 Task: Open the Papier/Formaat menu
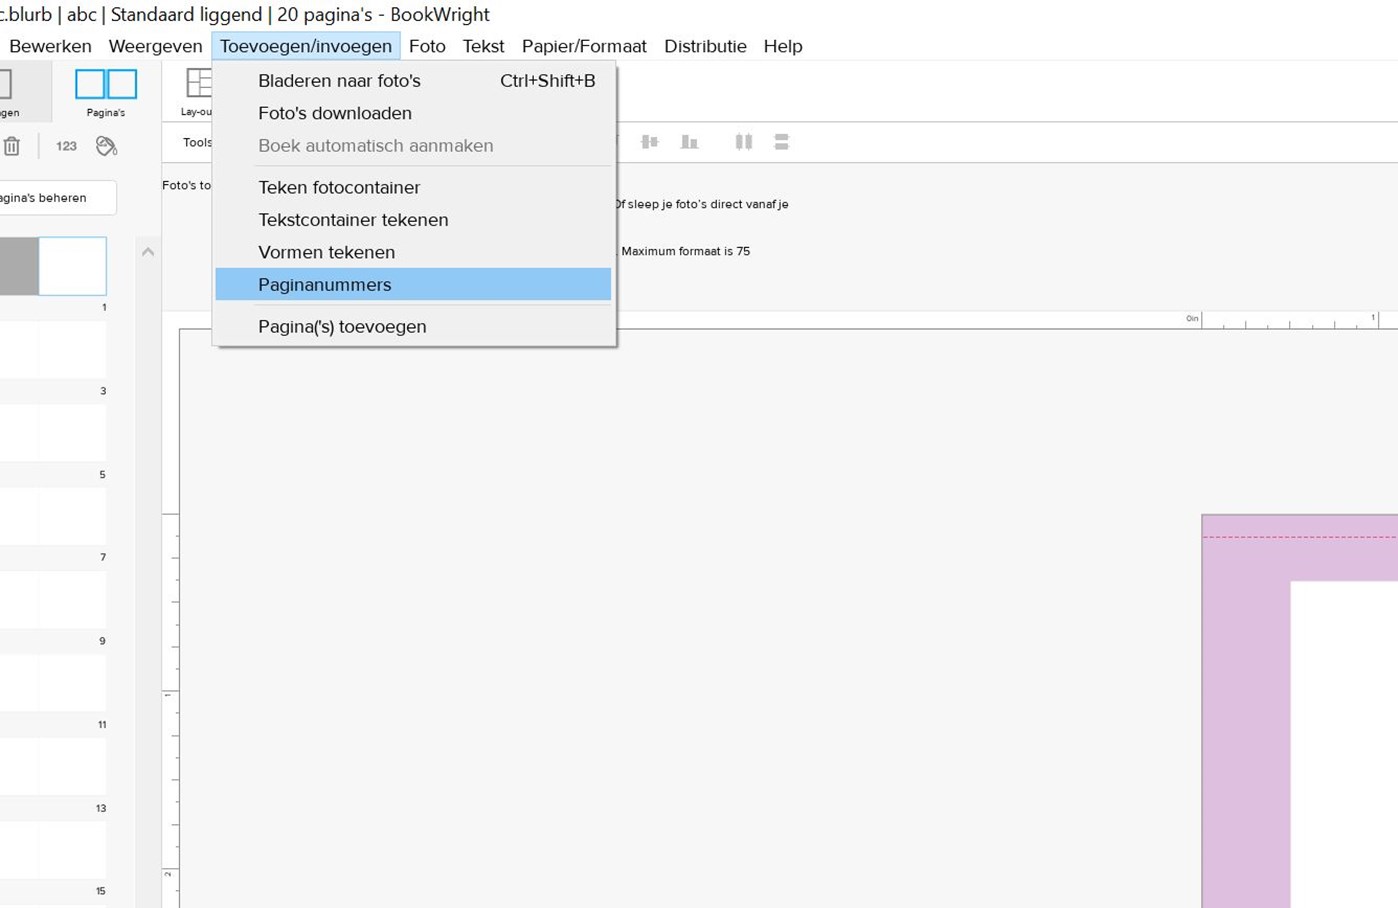pyautogui.click(x=584, y=46)
